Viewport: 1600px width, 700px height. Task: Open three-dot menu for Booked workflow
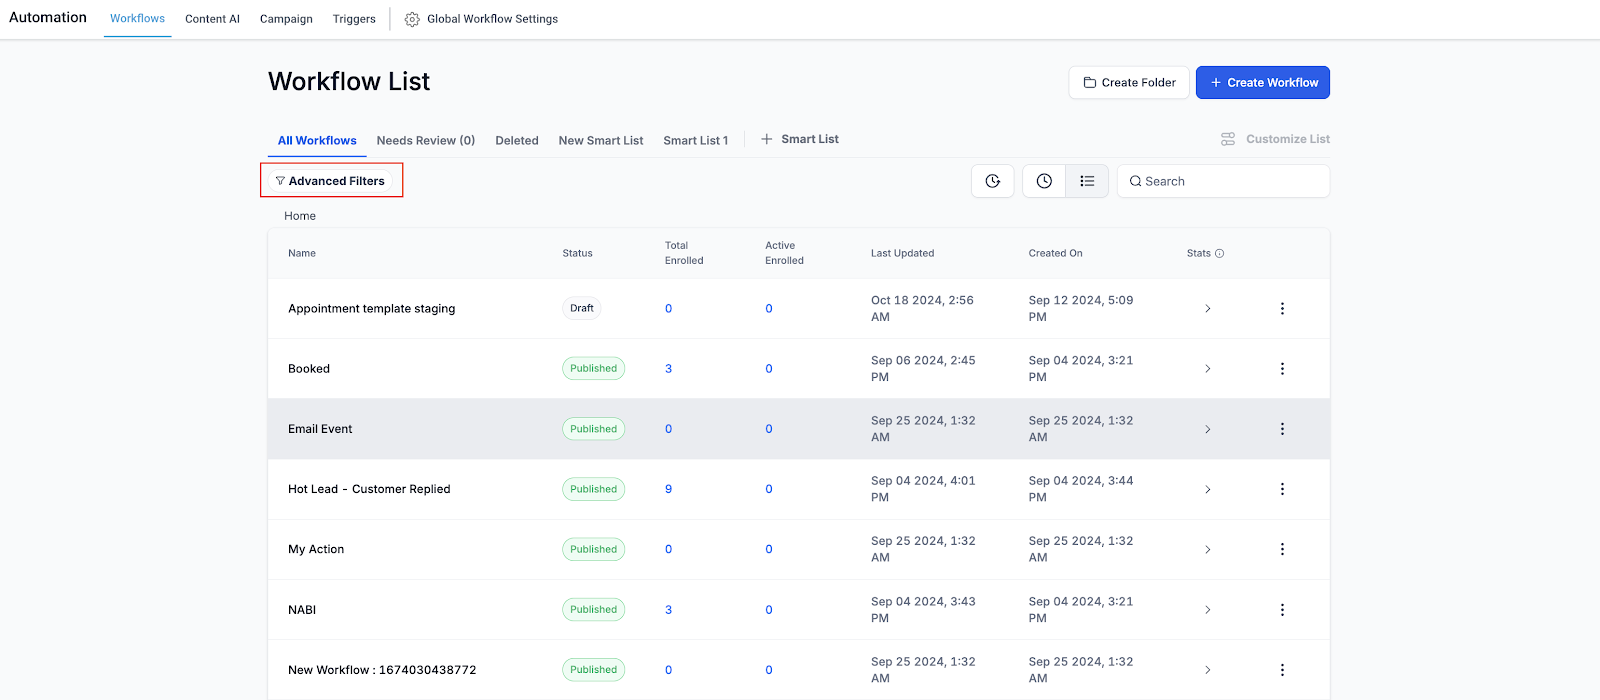pos(1282,369)
